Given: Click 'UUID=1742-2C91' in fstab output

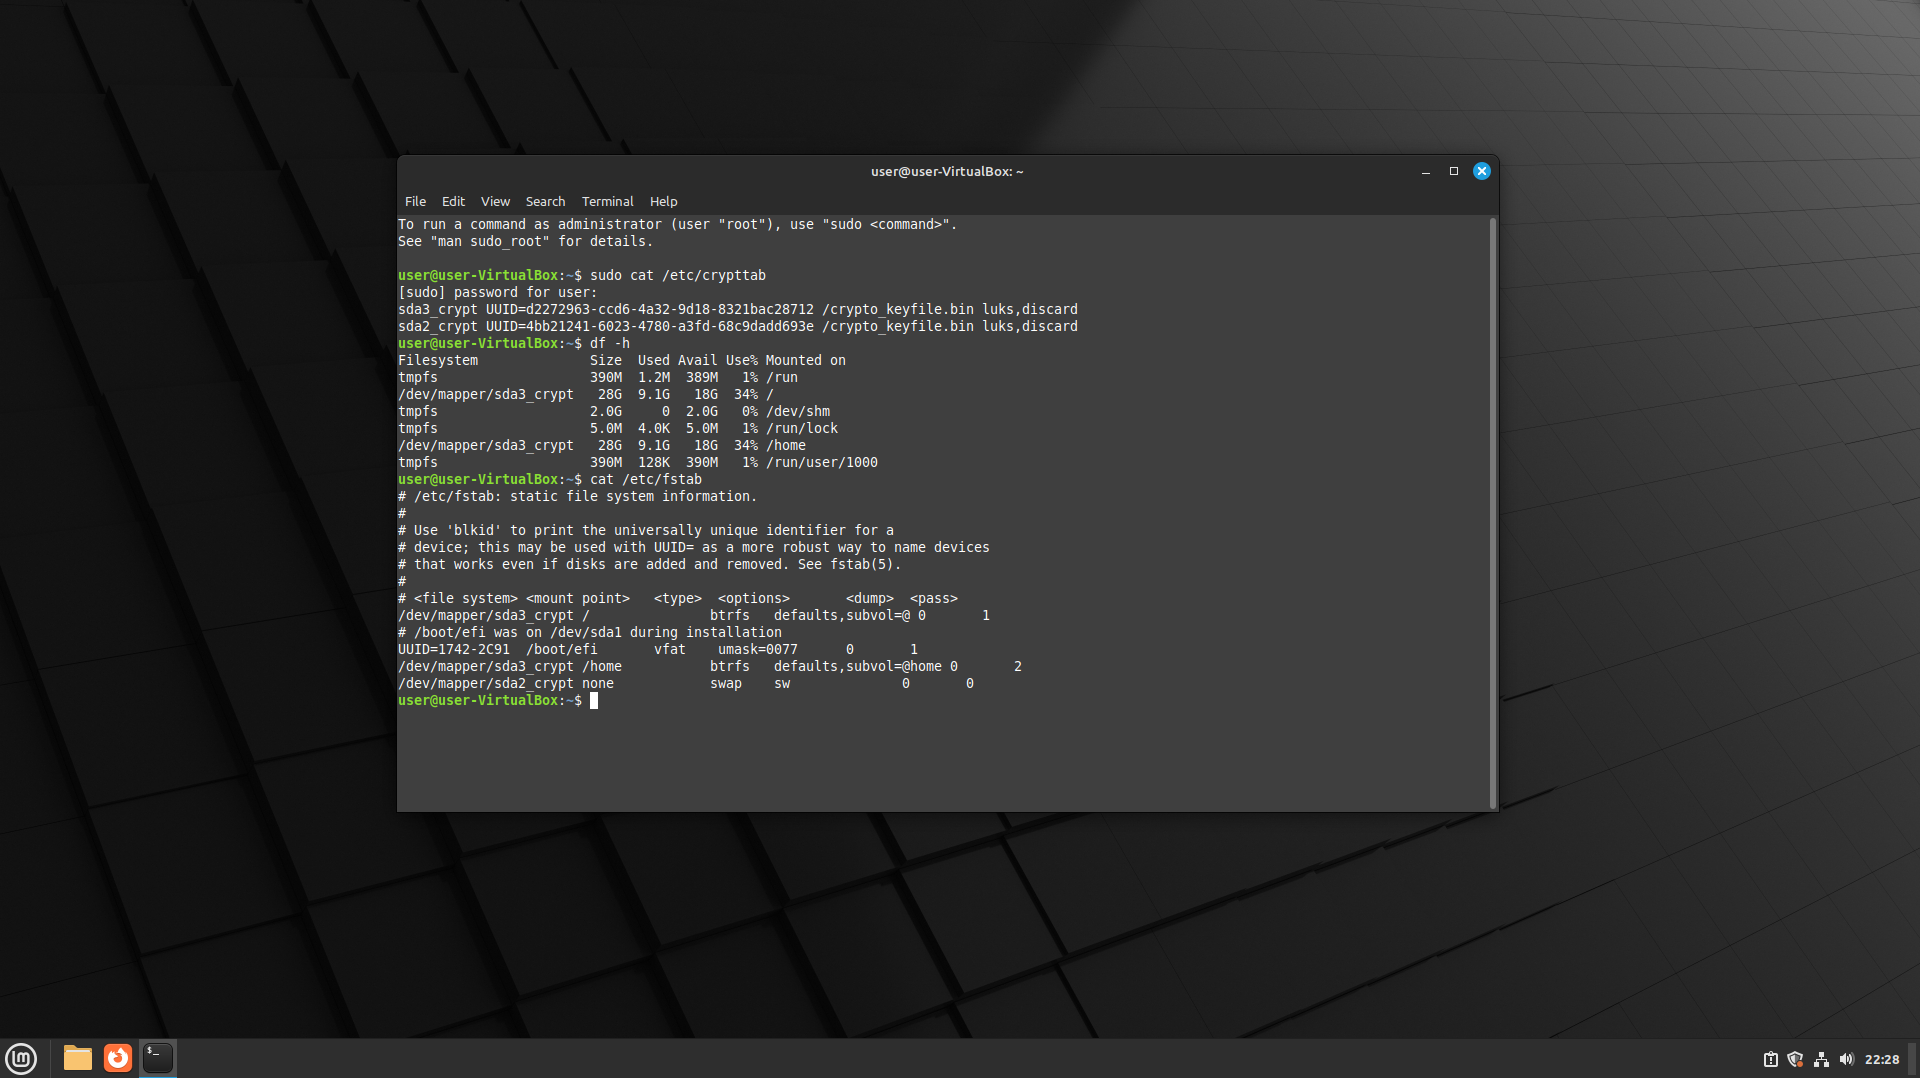Looking at the screenshot, I should [x=454, y=649].
